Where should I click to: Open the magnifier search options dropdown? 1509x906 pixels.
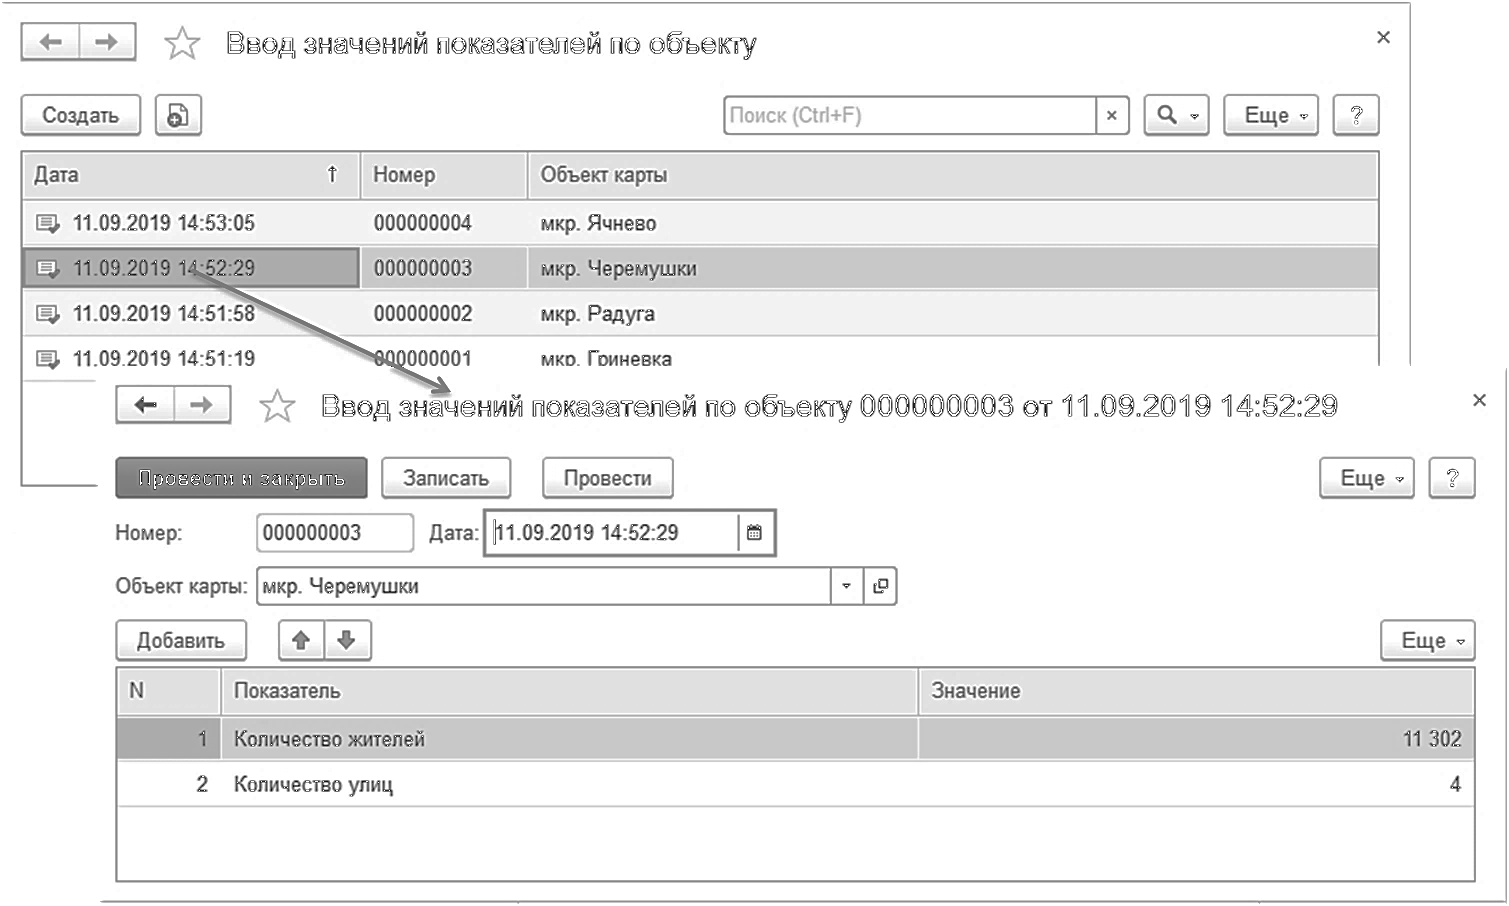coord(1177,115)
